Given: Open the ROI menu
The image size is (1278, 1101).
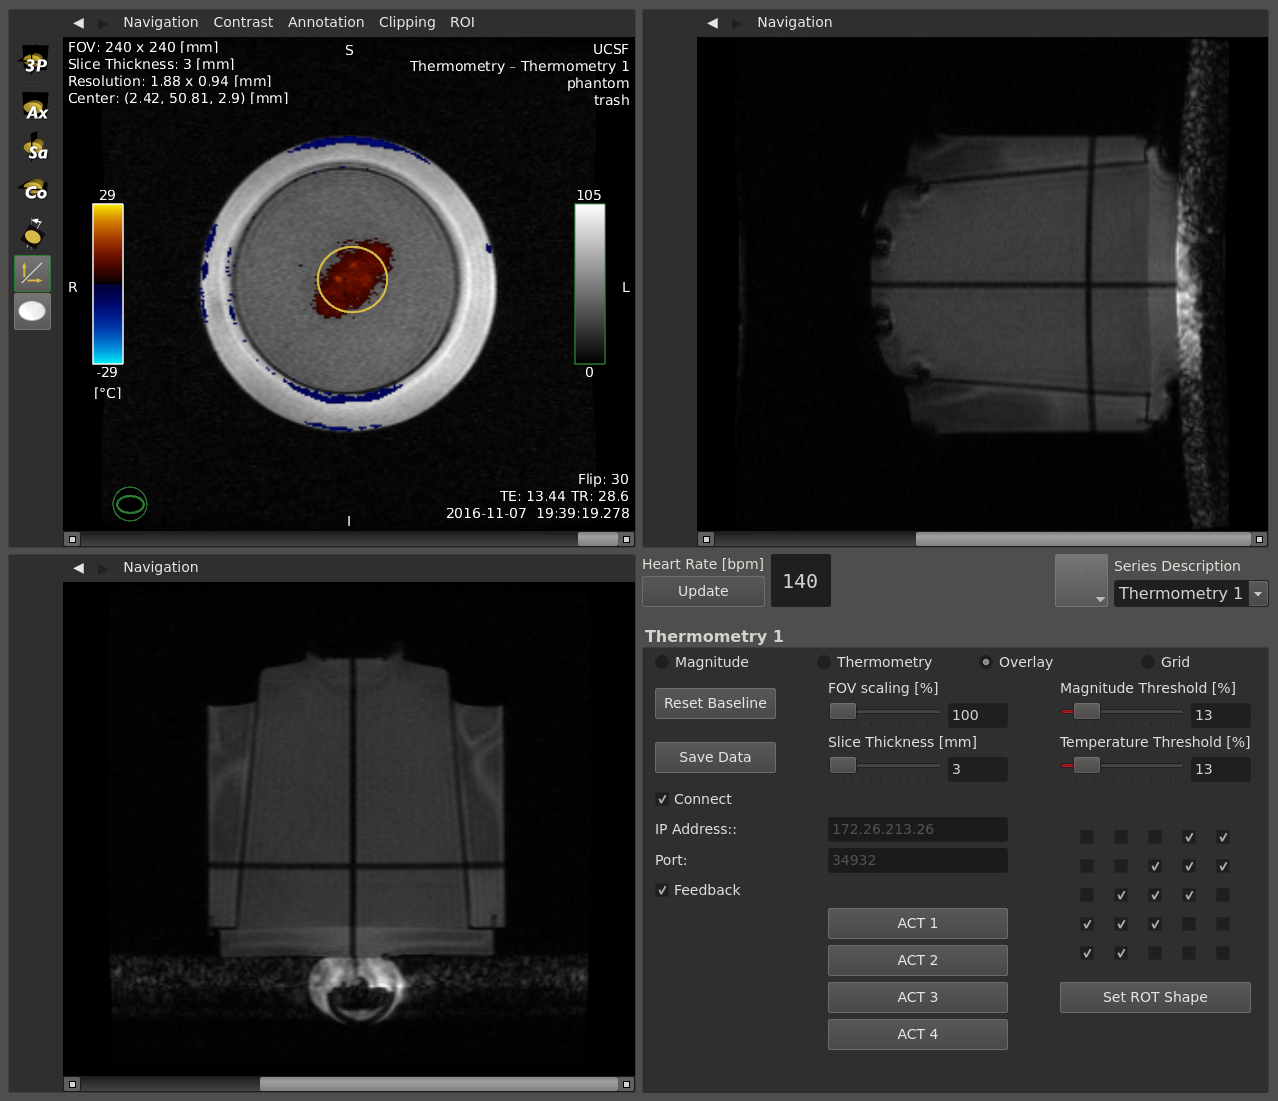Looking at the screenshot, I should [x=462, y=22].
